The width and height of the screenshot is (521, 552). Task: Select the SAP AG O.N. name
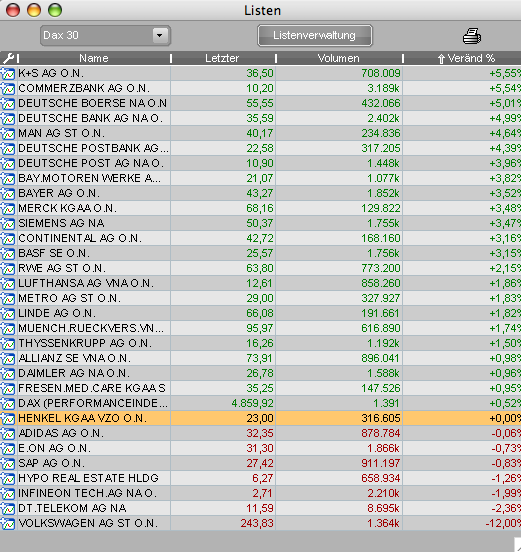point(51,463)
